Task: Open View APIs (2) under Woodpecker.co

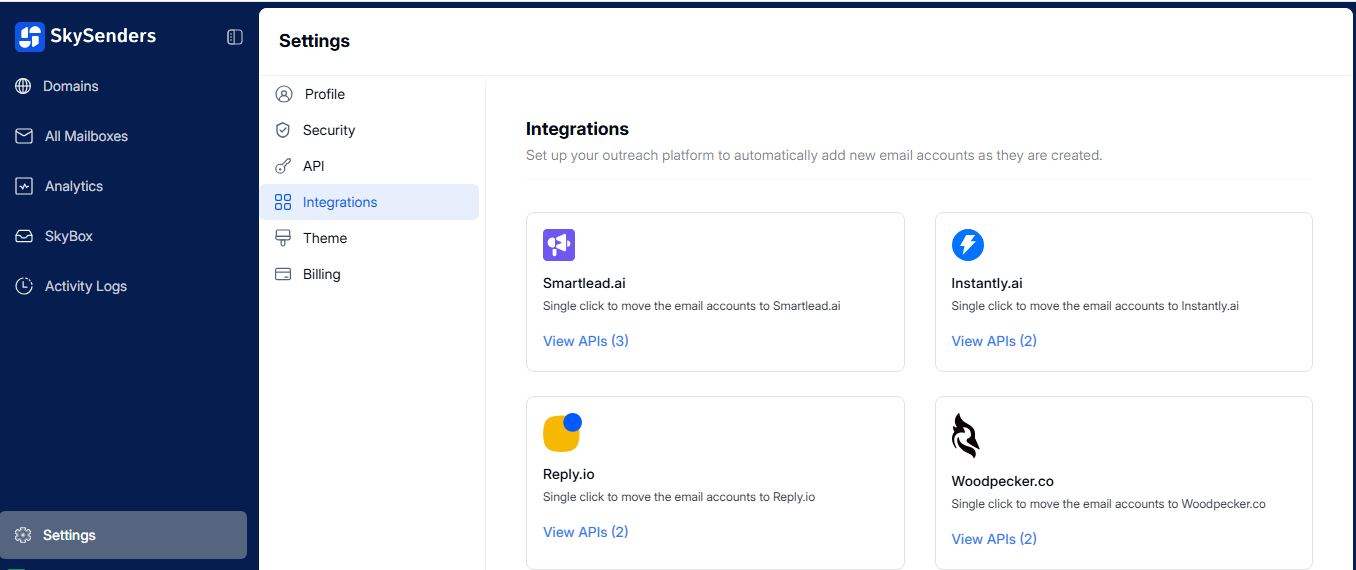Action: (x=993, y=539)
